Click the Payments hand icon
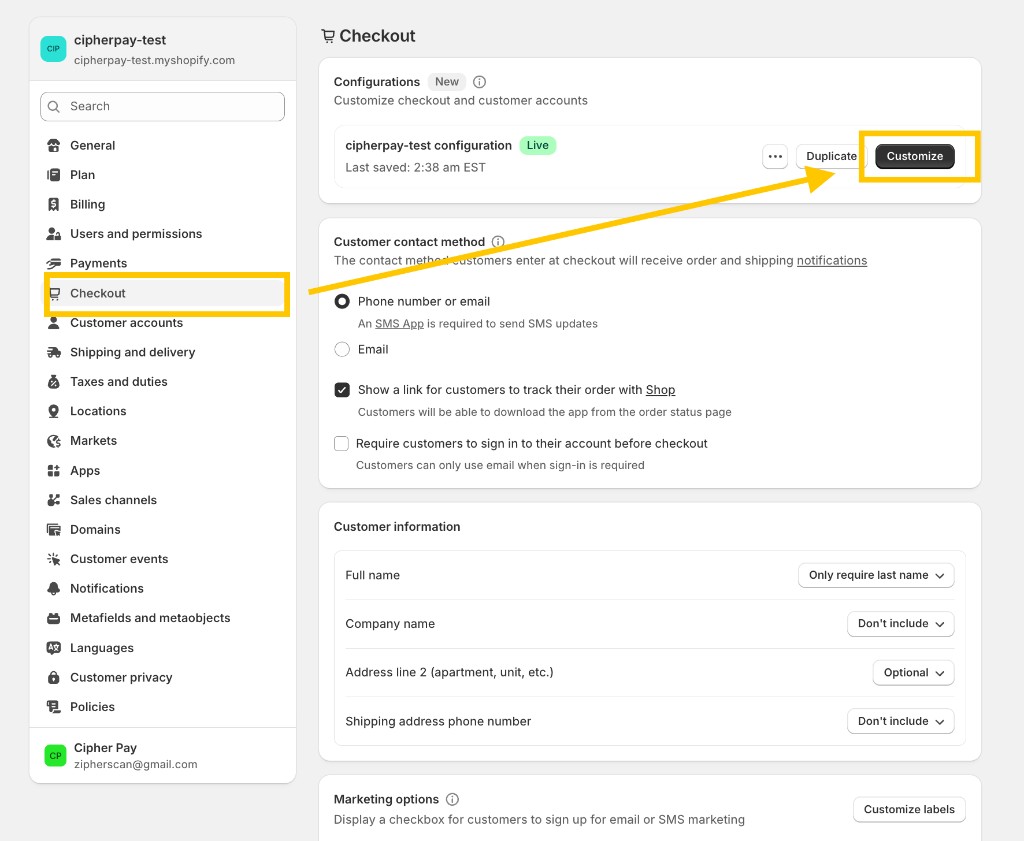Viewport: 1024px width, 841px height. click(x=54, y=263)
